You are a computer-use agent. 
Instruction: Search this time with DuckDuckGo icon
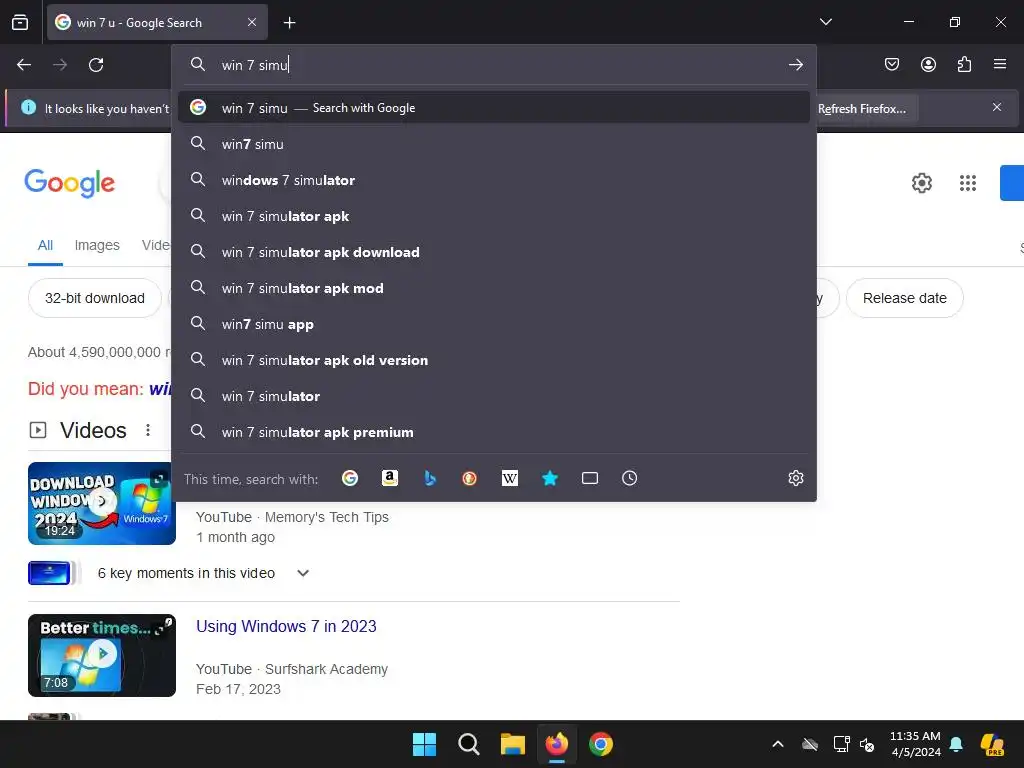coord(470,479)
